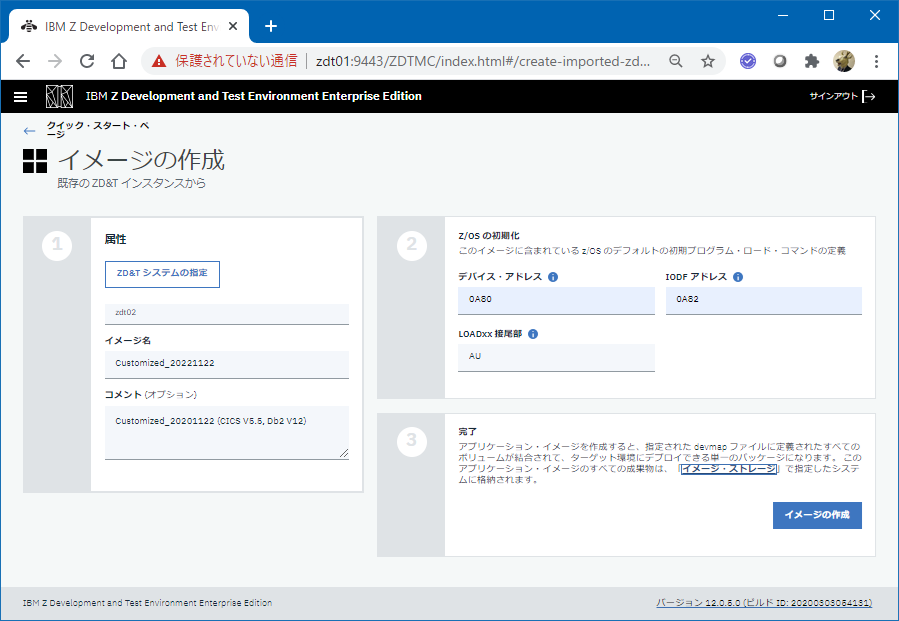Open the grey circle extension icon
The height and width of the screenshot is (621, 899).
tap(780, 61)
